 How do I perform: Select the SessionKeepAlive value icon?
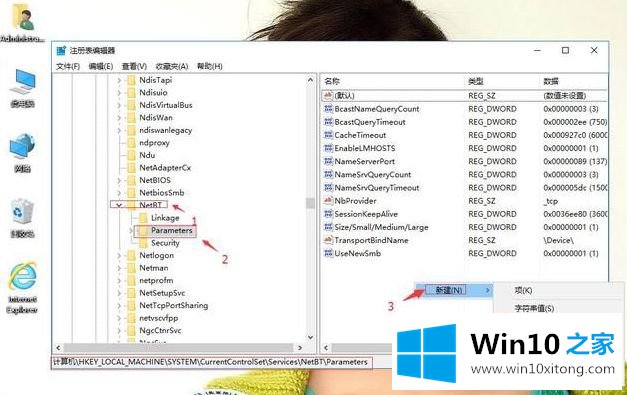click(x=328, y=214)
